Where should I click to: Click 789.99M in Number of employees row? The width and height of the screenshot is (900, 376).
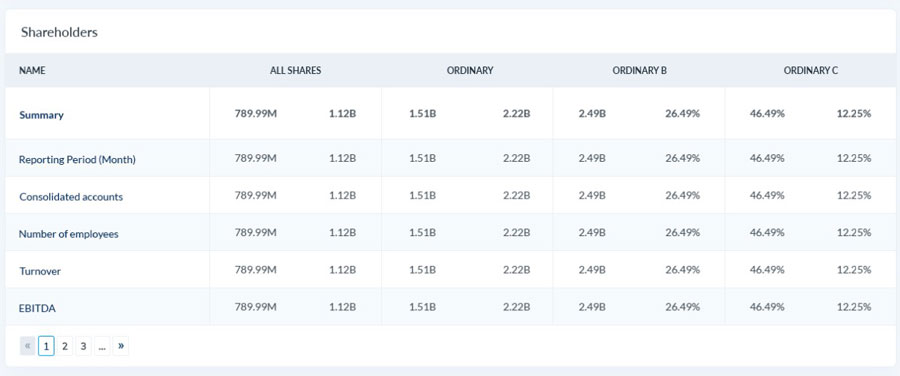(256, 232)
